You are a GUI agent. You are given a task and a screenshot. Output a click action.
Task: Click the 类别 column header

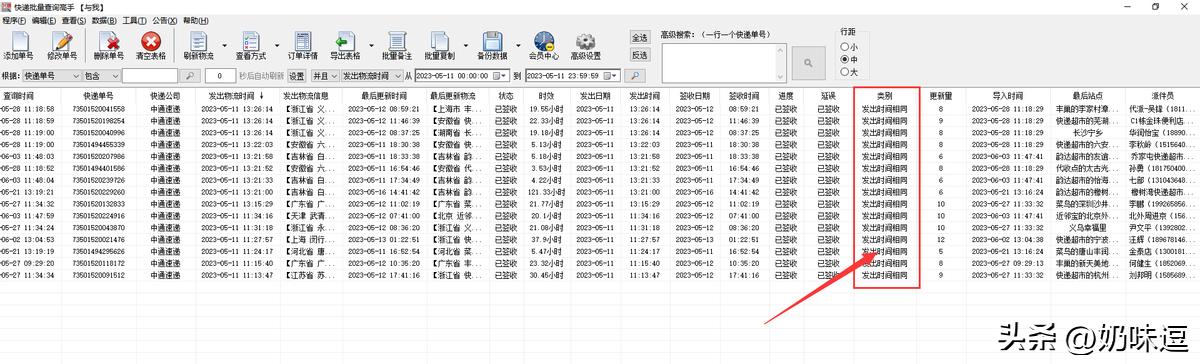click(885, 96)
